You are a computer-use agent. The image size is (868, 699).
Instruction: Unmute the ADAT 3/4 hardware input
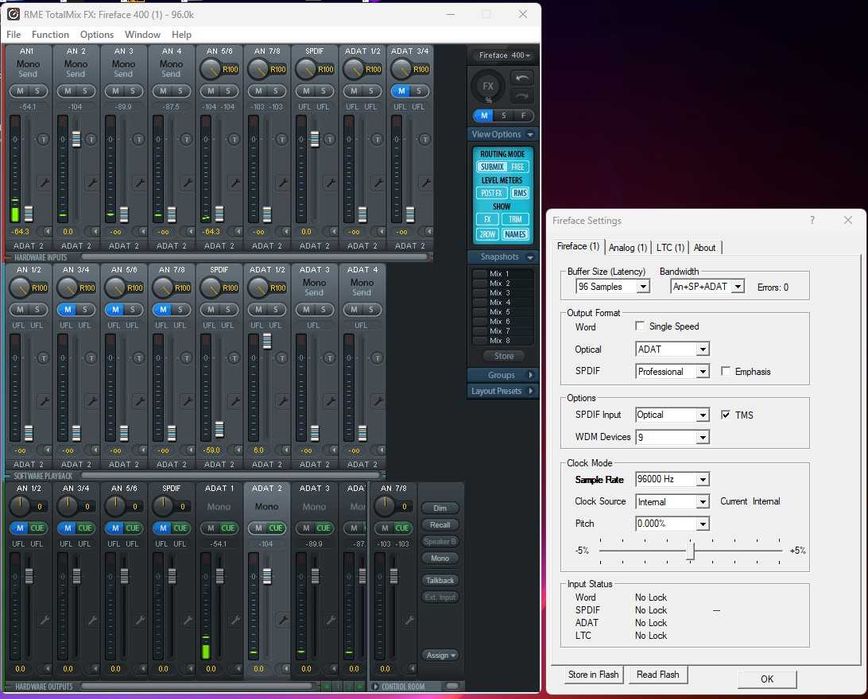(401, 91)
